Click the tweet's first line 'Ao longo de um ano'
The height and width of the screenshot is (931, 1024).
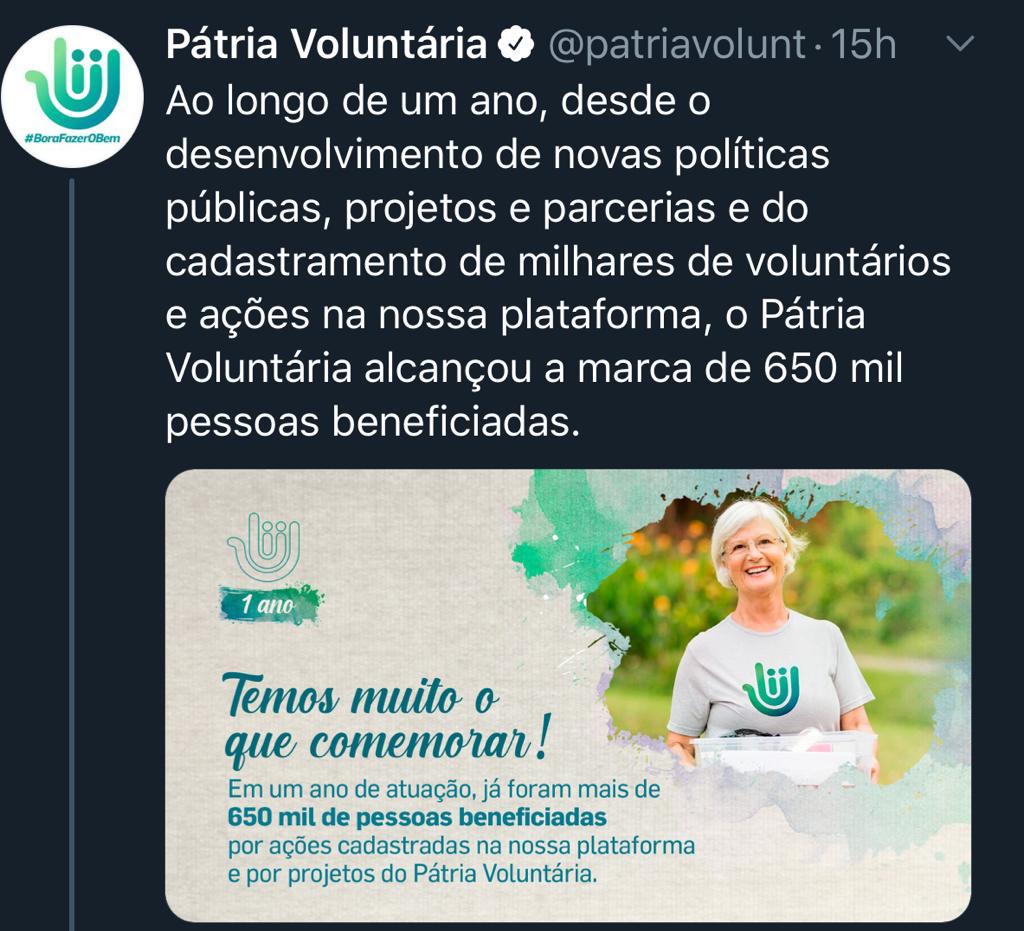(x=438, y=101)
